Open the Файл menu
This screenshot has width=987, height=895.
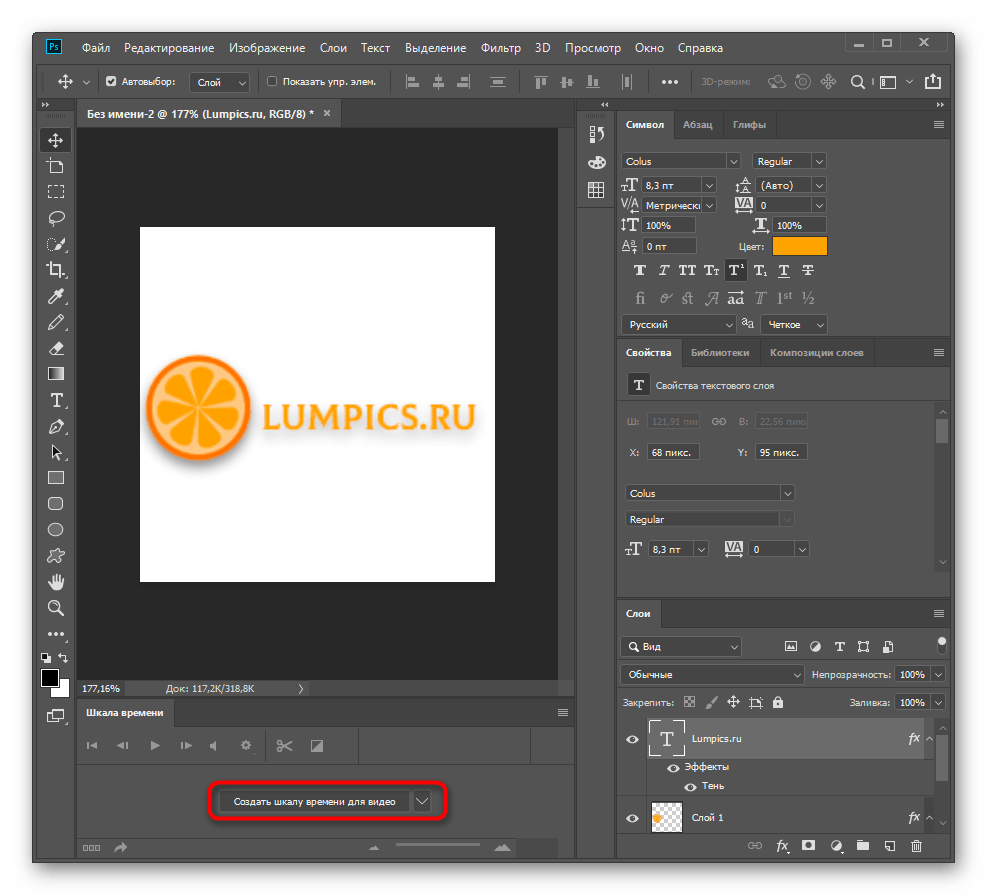[x=96, y=48]
